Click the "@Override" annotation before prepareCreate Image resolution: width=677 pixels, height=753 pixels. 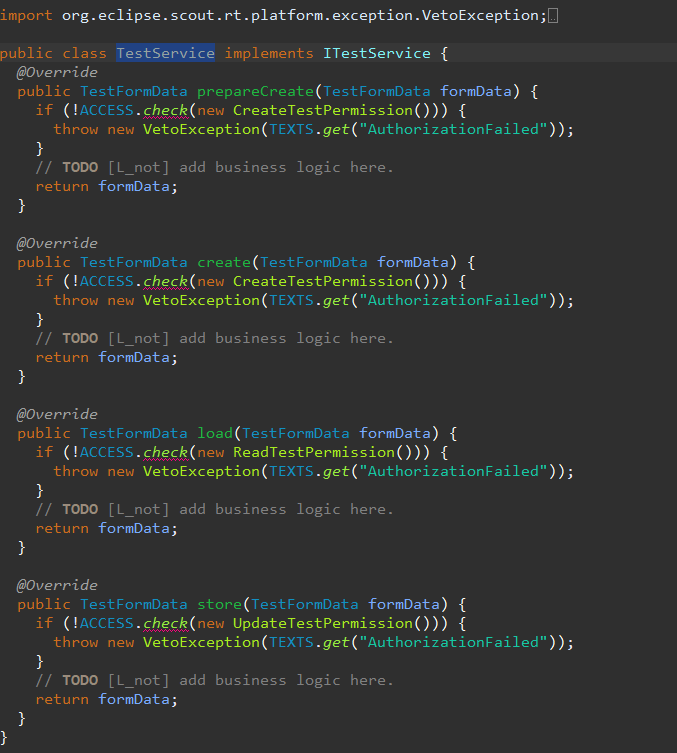tap(57, 72)
